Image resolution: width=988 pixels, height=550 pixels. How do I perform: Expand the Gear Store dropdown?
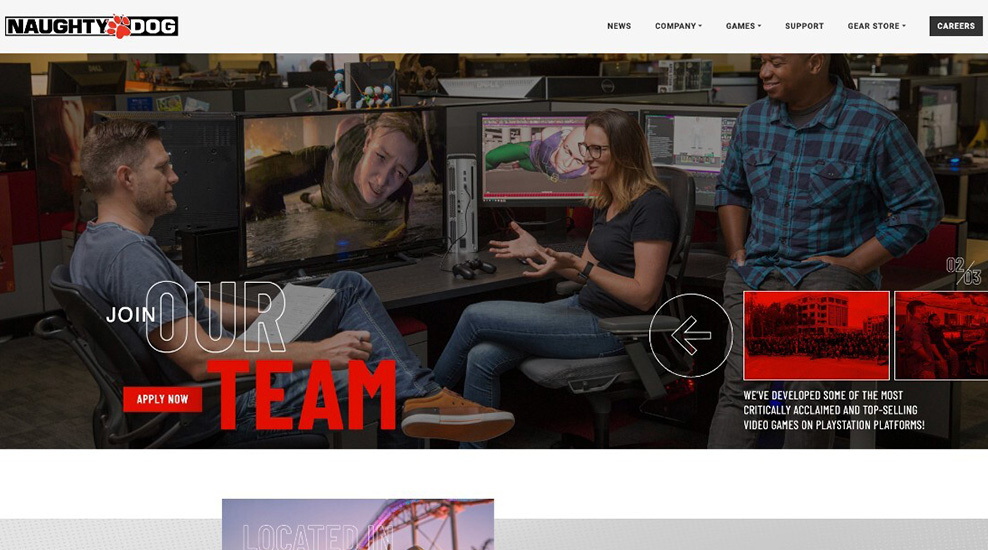(876, 26)
